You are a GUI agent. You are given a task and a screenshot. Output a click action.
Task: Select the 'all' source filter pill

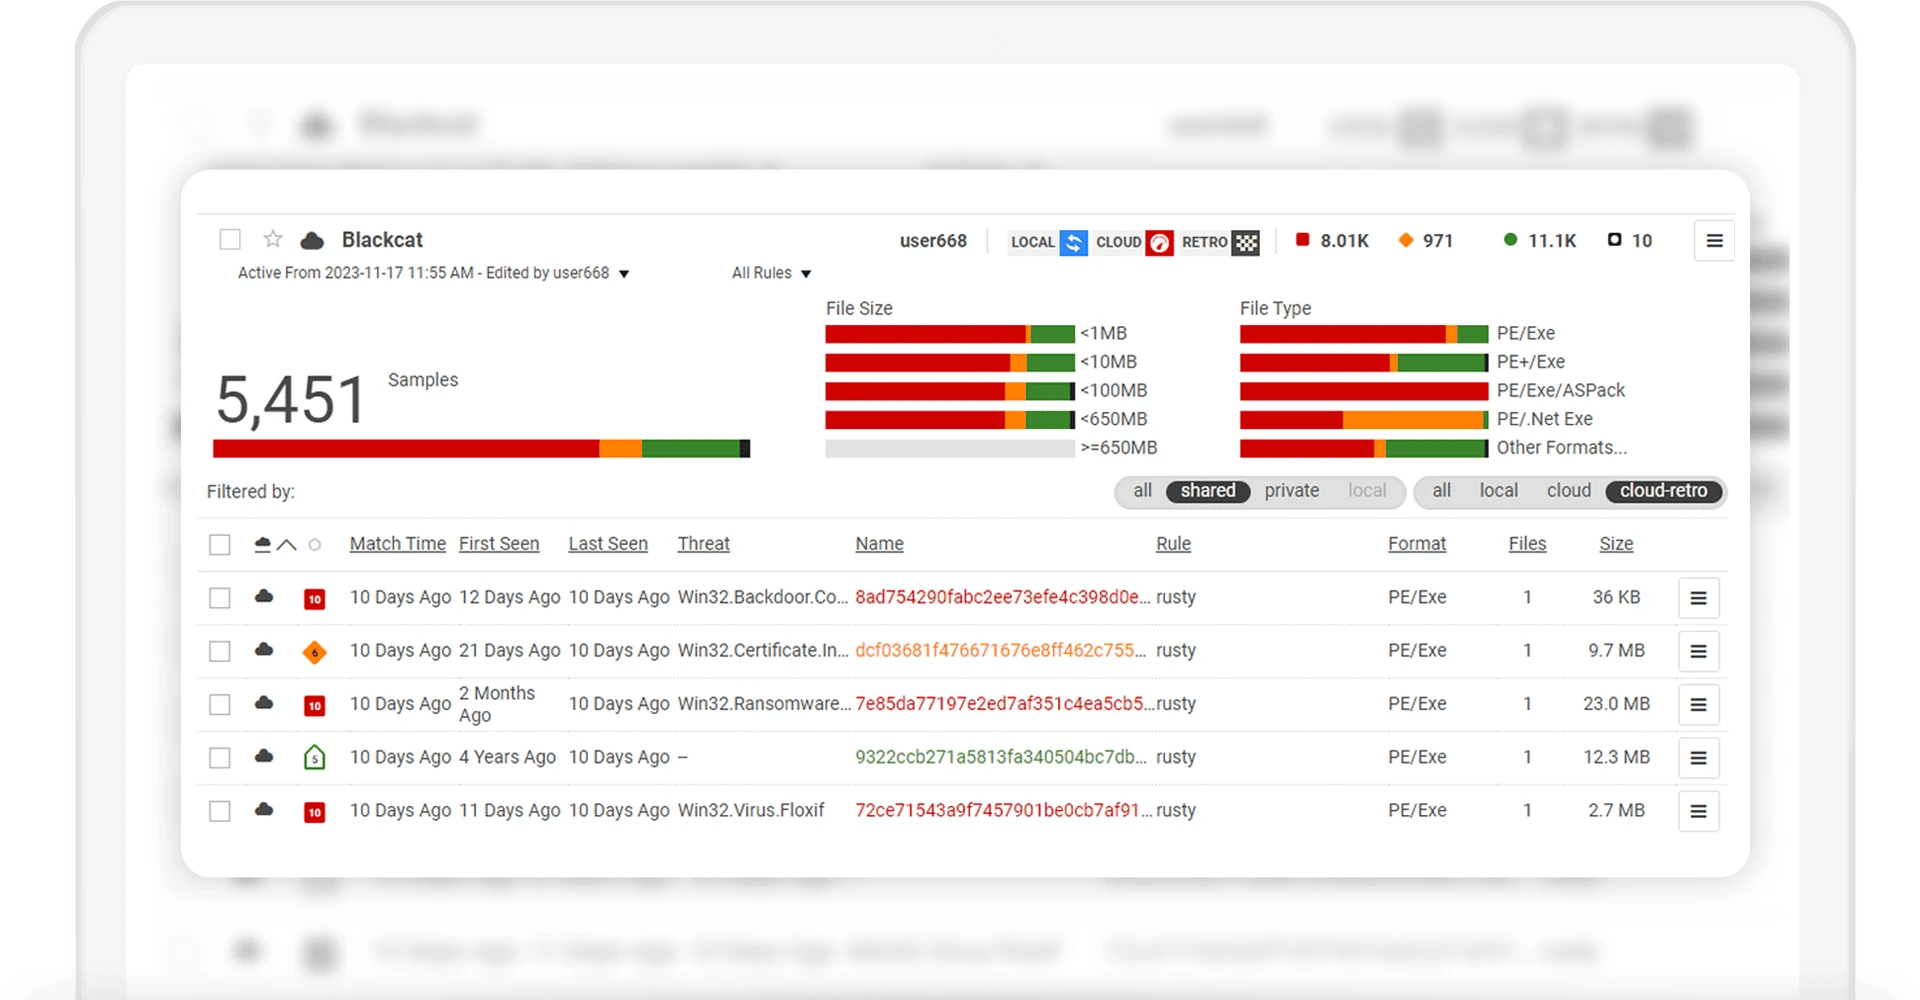point(1441,491)
